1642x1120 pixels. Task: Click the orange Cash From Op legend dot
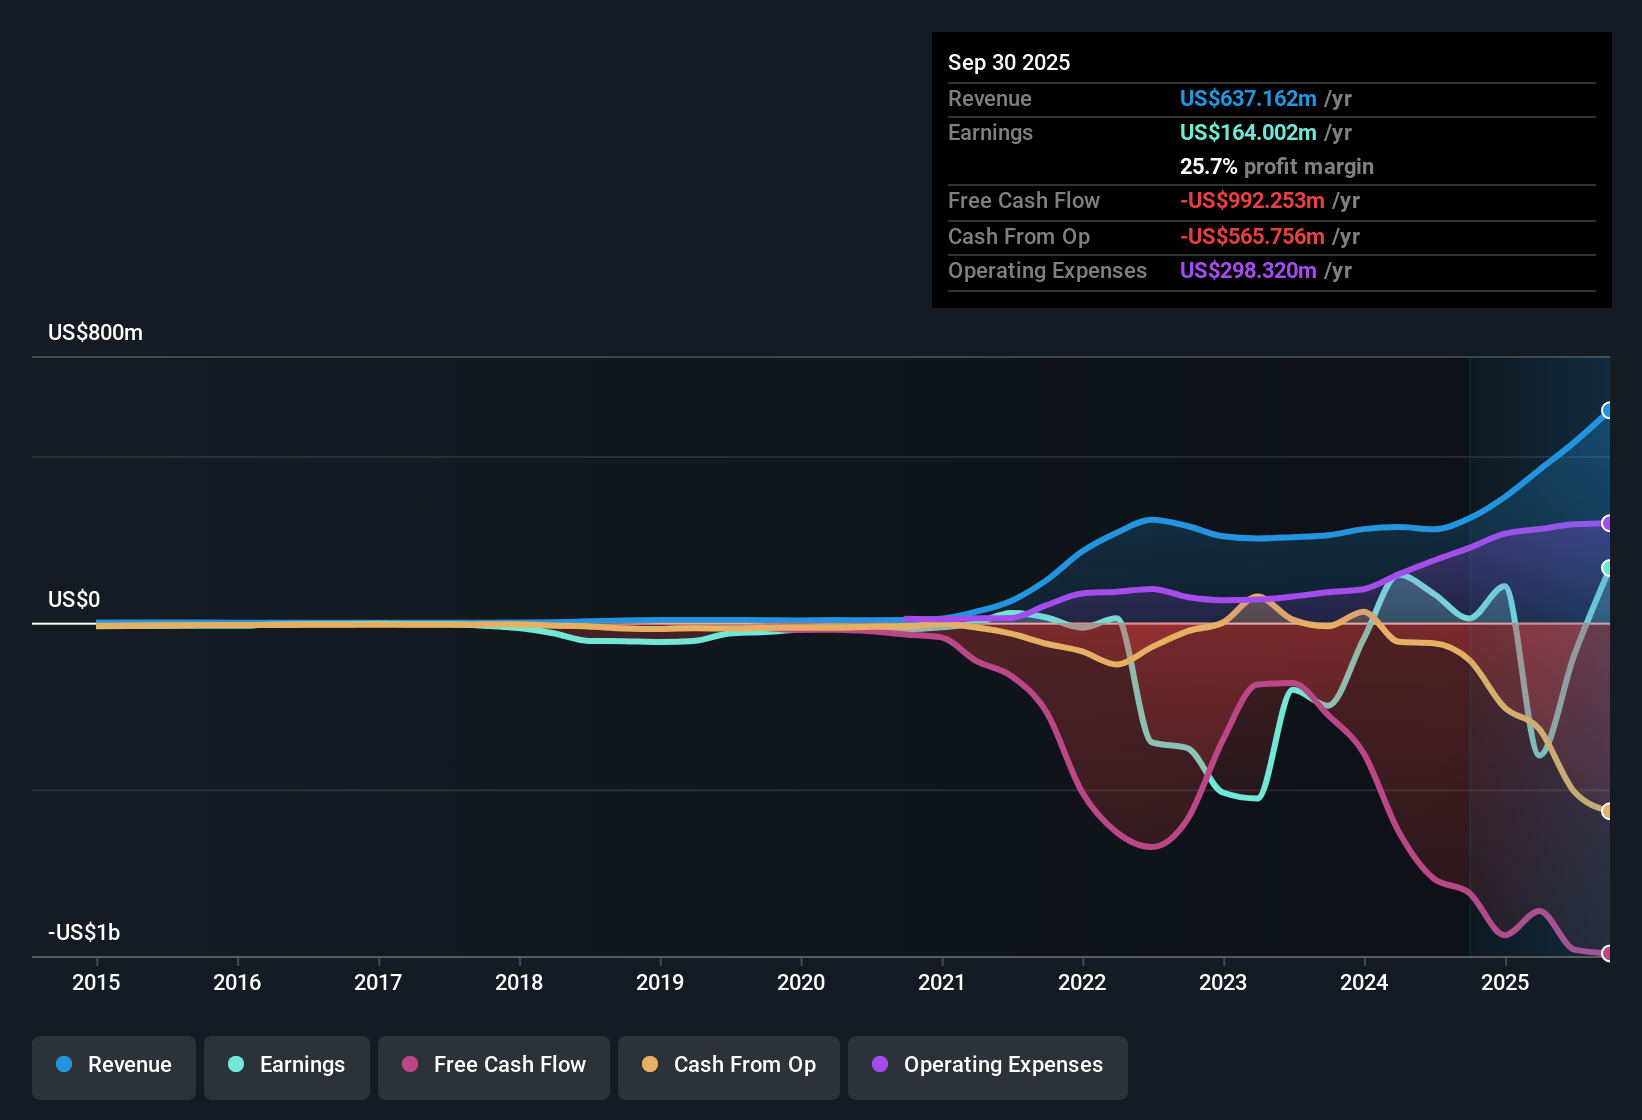point(649,1065)
